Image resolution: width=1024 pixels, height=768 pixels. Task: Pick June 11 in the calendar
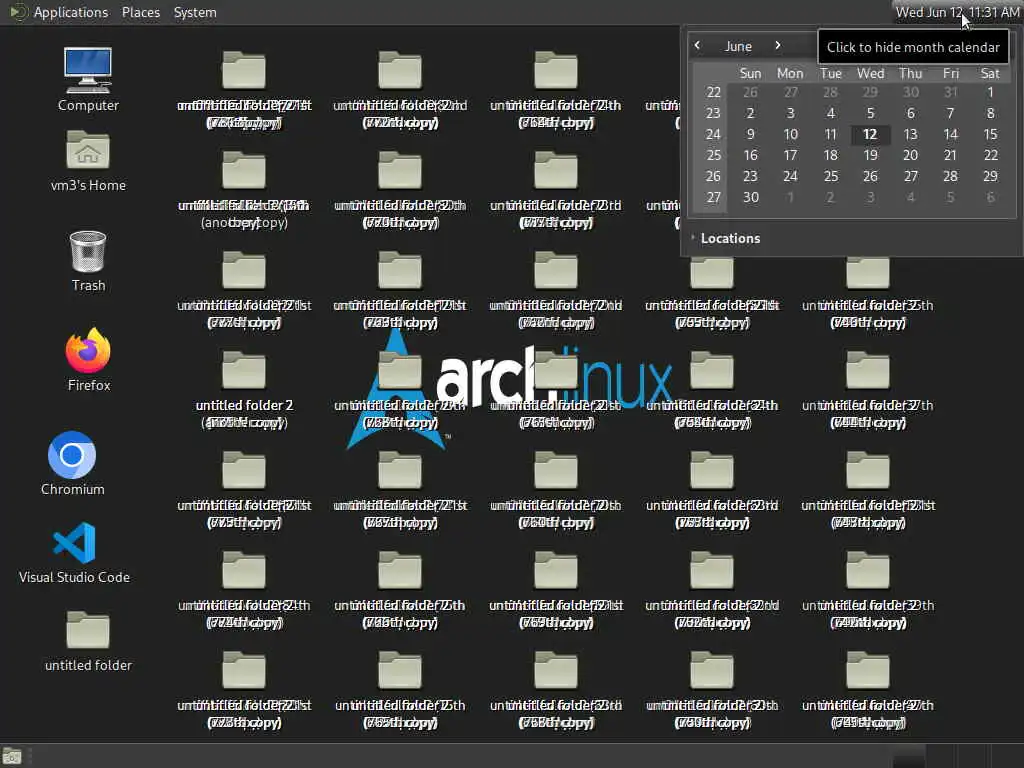click(830, 134)
